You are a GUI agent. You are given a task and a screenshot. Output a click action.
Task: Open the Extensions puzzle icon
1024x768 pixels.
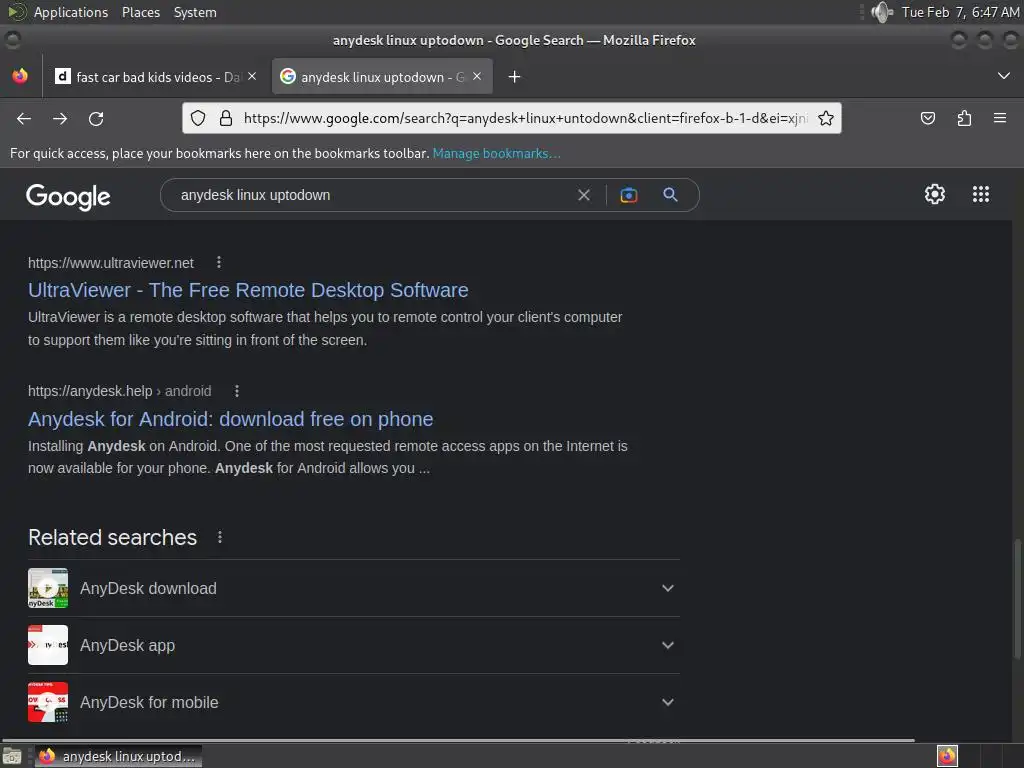[964, 118]
